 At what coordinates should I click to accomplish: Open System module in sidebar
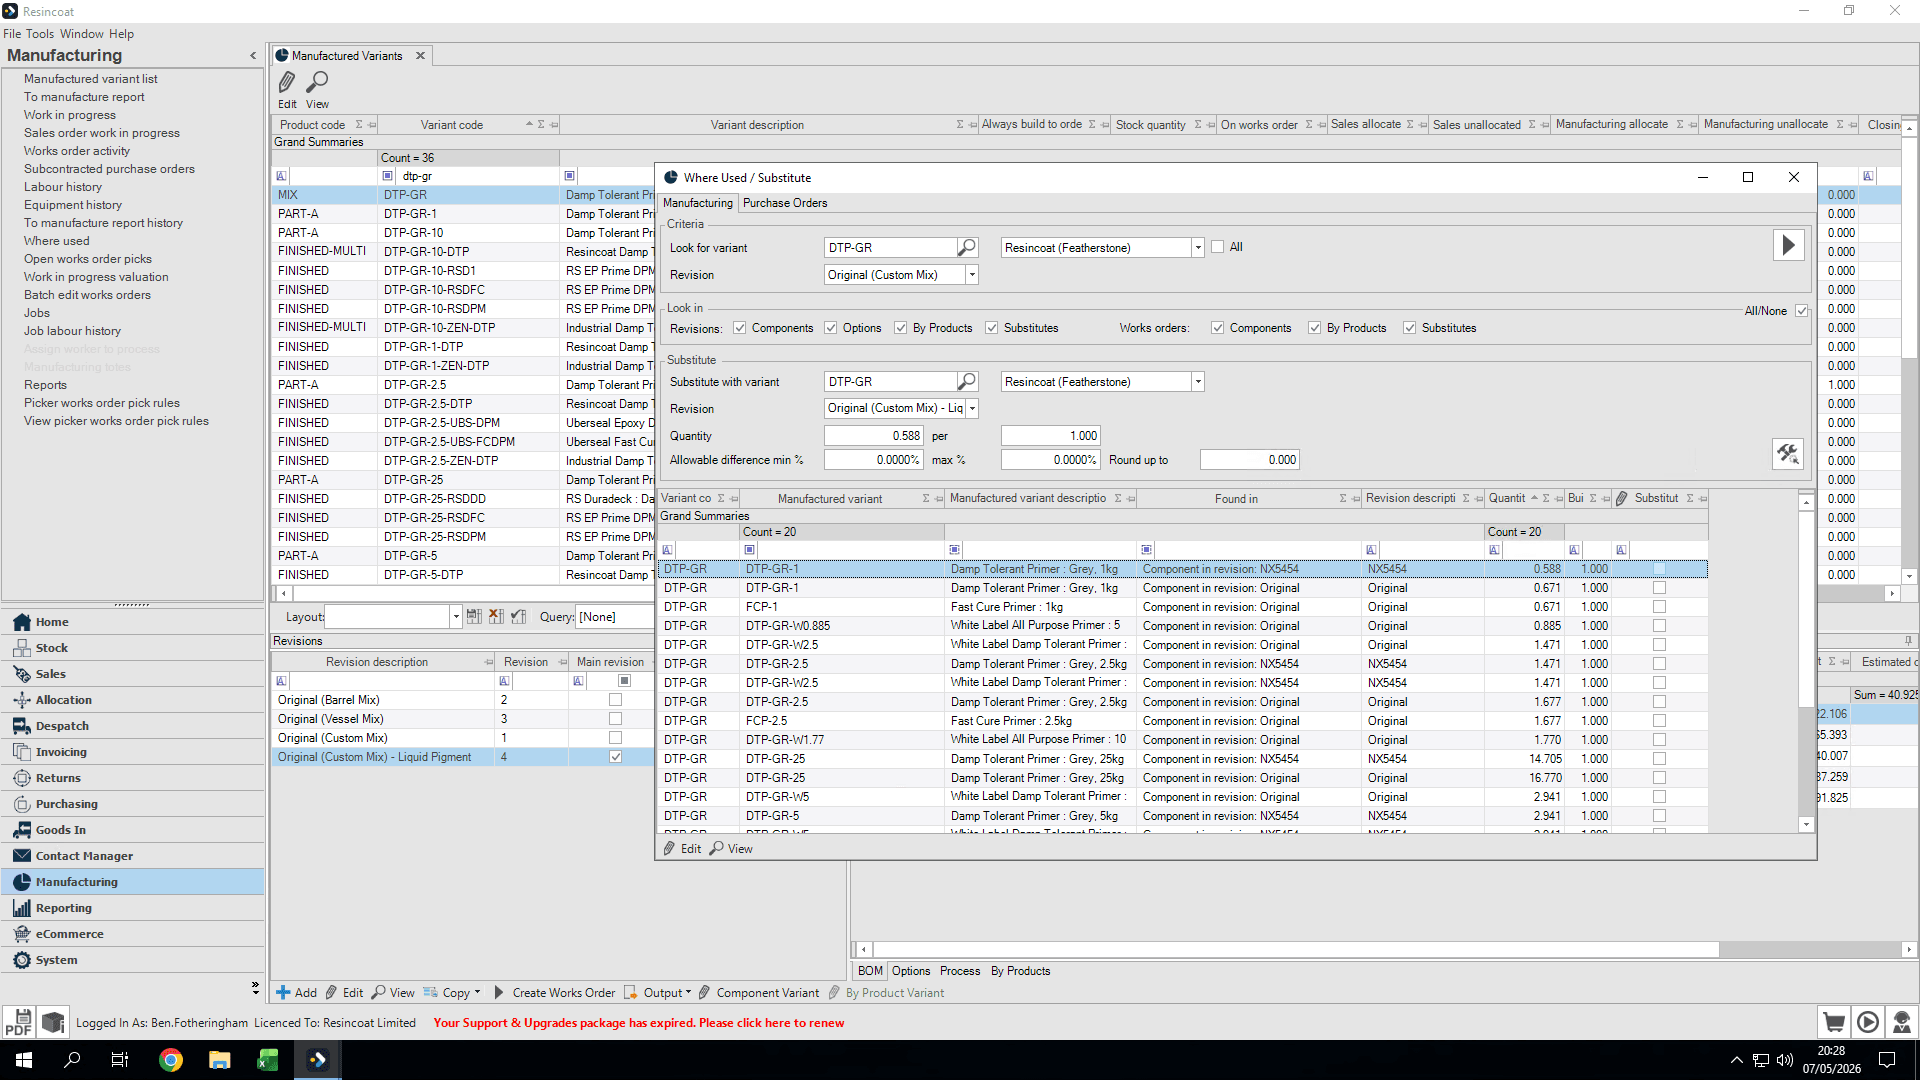click(132, 960)
